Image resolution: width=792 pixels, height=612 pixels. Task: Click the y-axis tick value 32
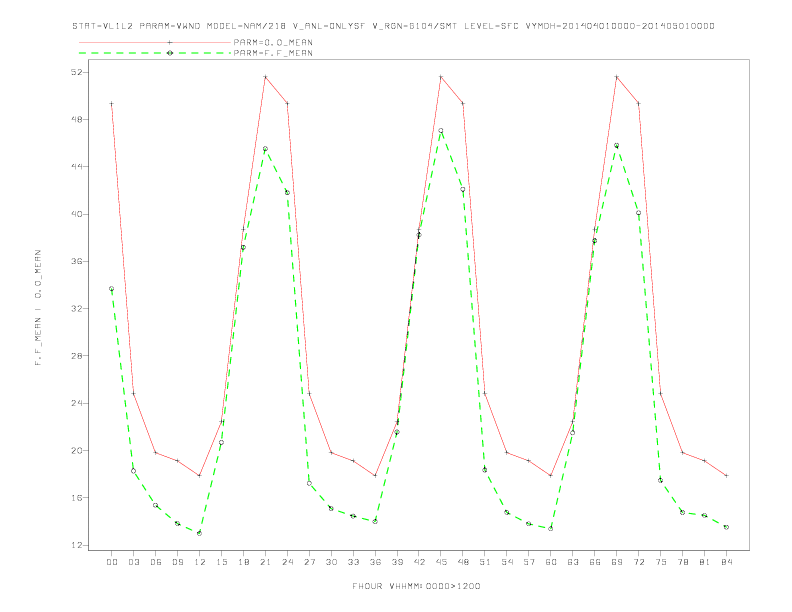point(76,309)
